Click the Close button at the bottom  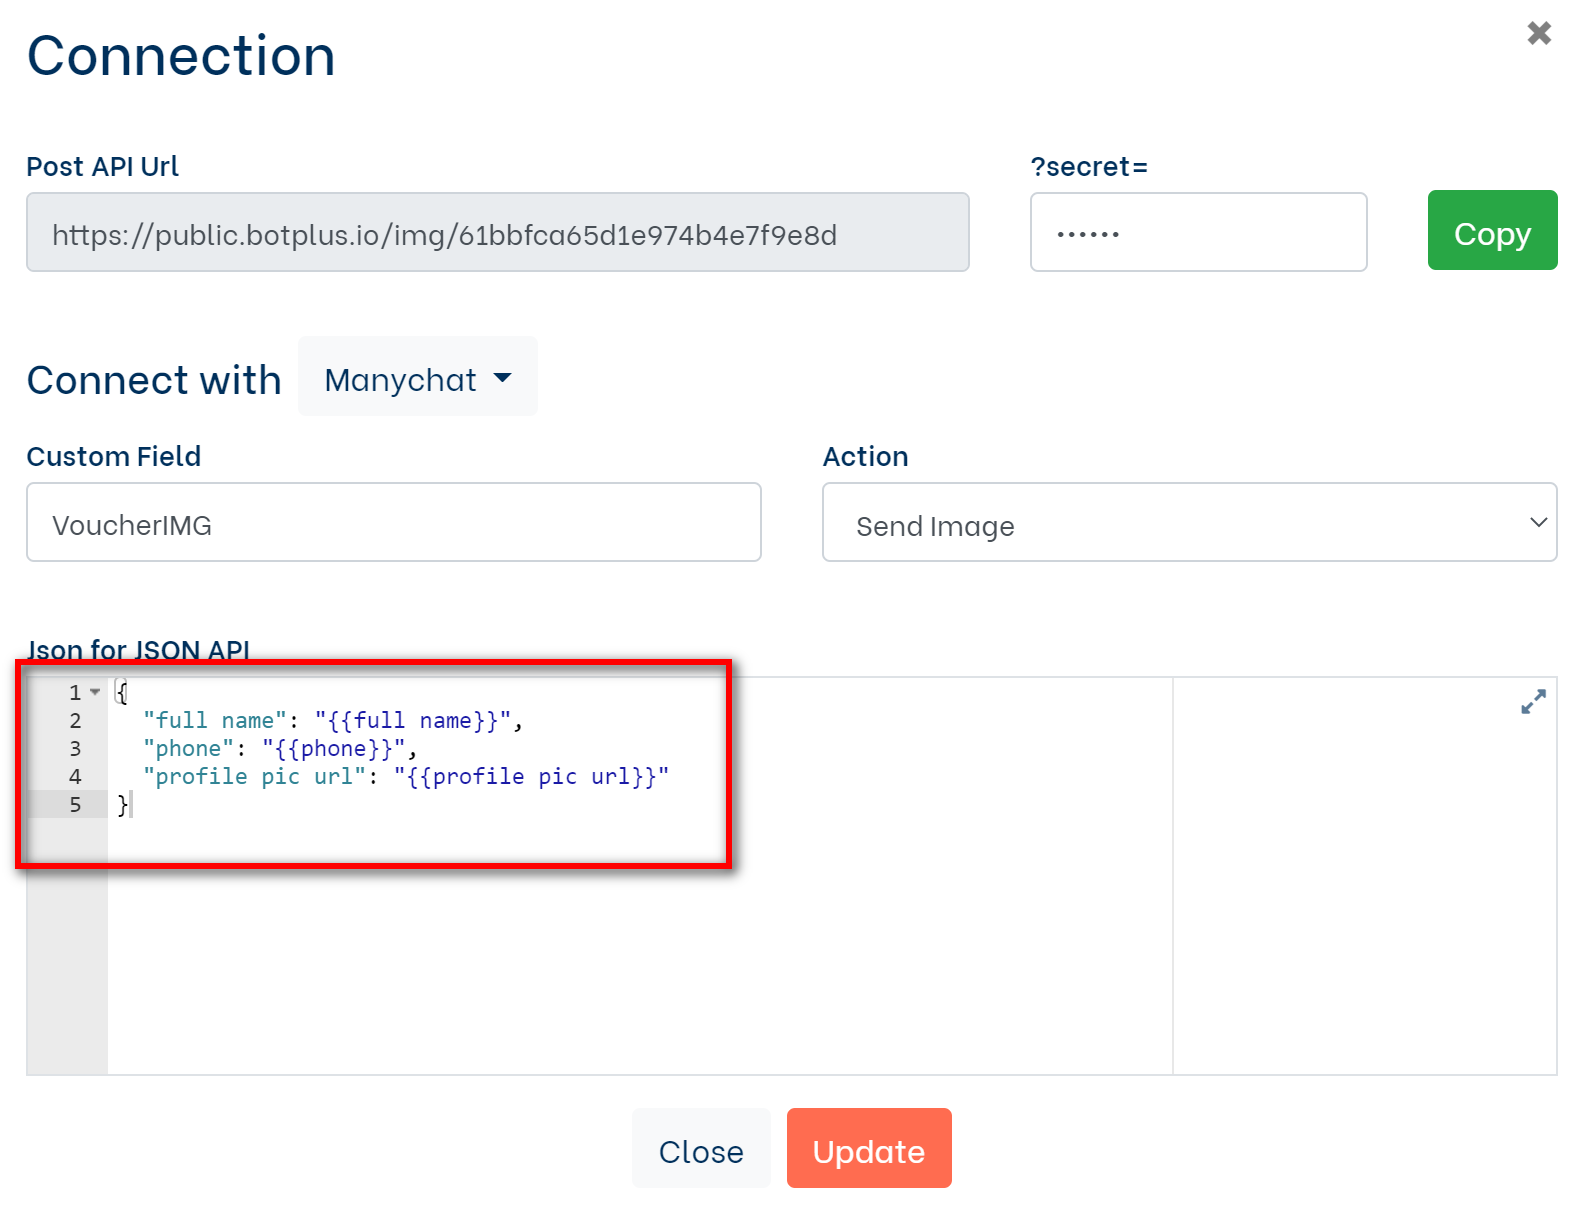pos(700,1149)
